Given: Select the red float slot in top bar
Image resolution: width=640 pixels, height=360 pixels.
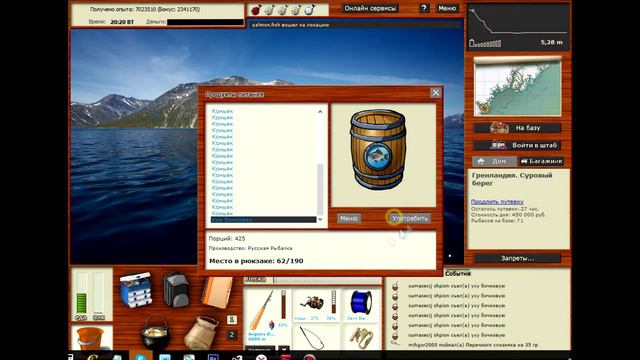Looking at the screenshot, I should click(x=256, y=9).
